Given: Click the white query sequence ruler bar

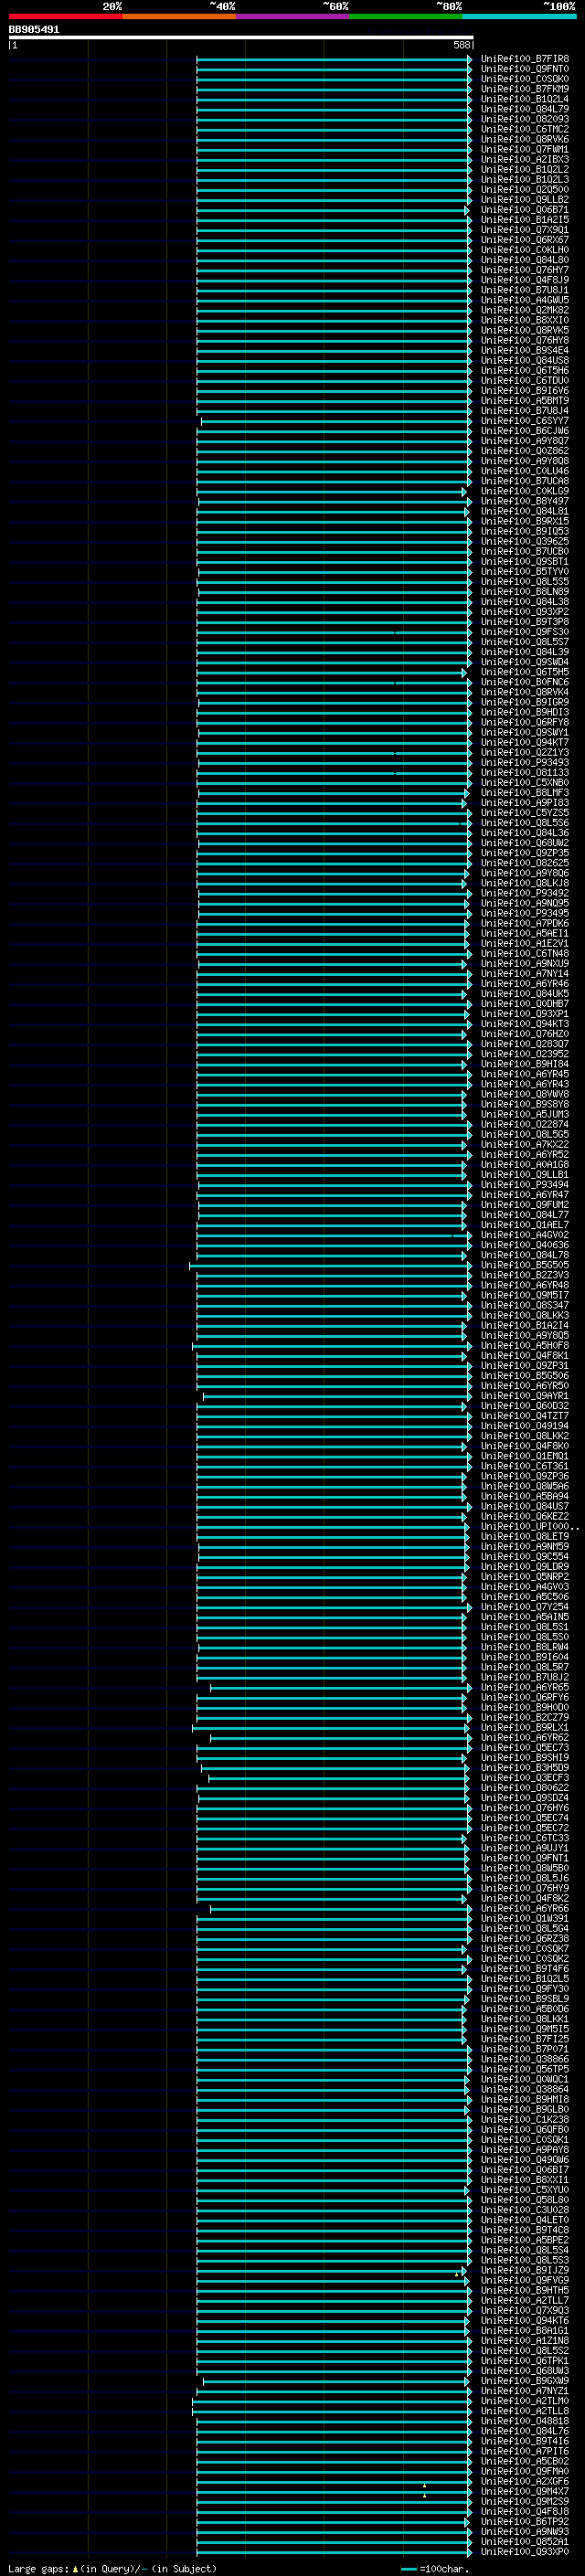Looking at the screenshot, I should [x=241, y=38].
